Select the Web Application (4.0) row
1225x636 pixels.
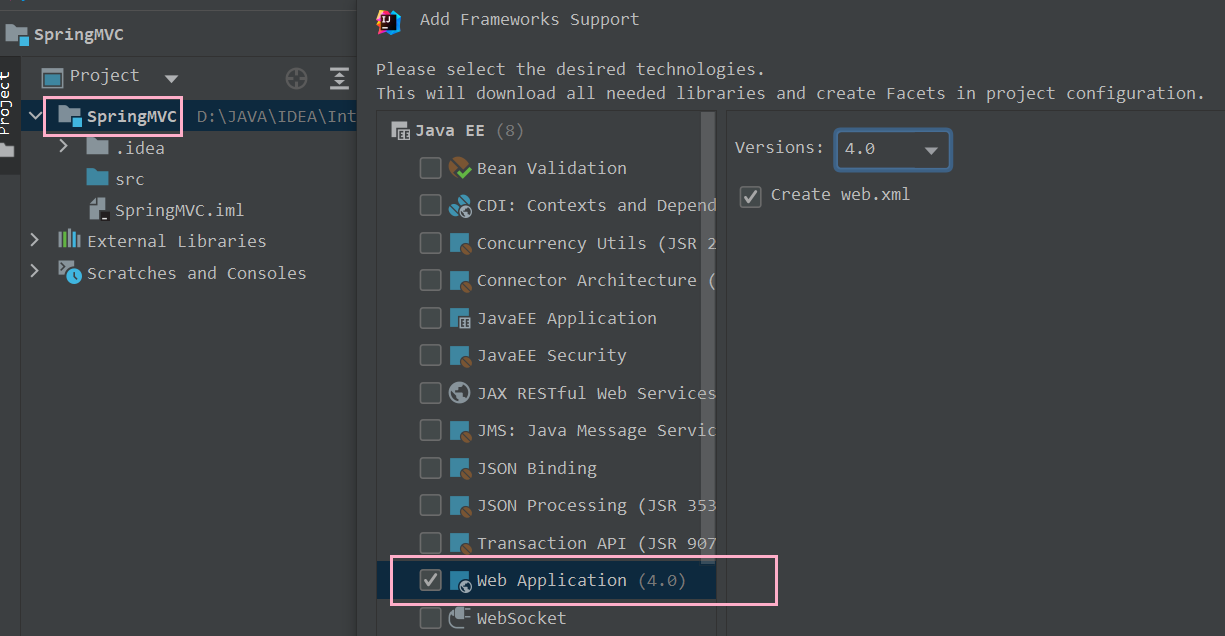click(x=546, y=581)
